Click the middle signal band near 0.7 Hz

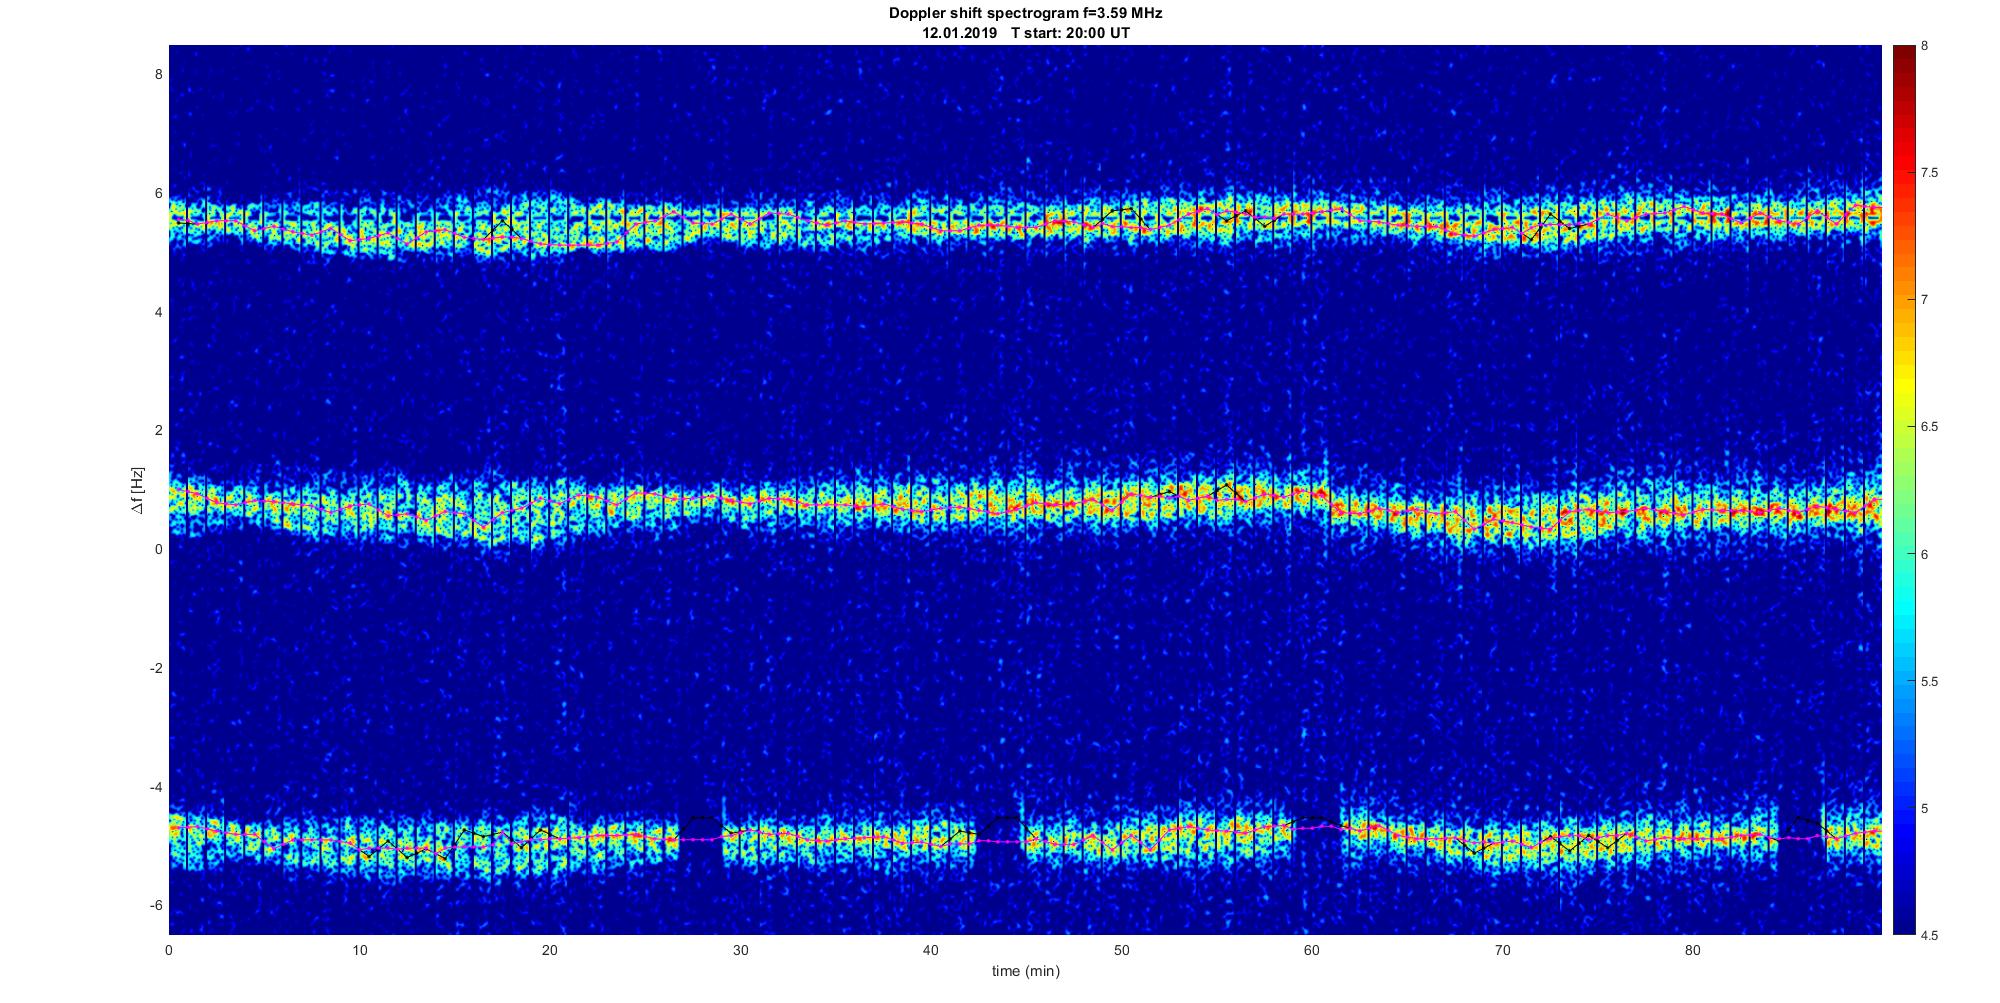(1025, 505)
